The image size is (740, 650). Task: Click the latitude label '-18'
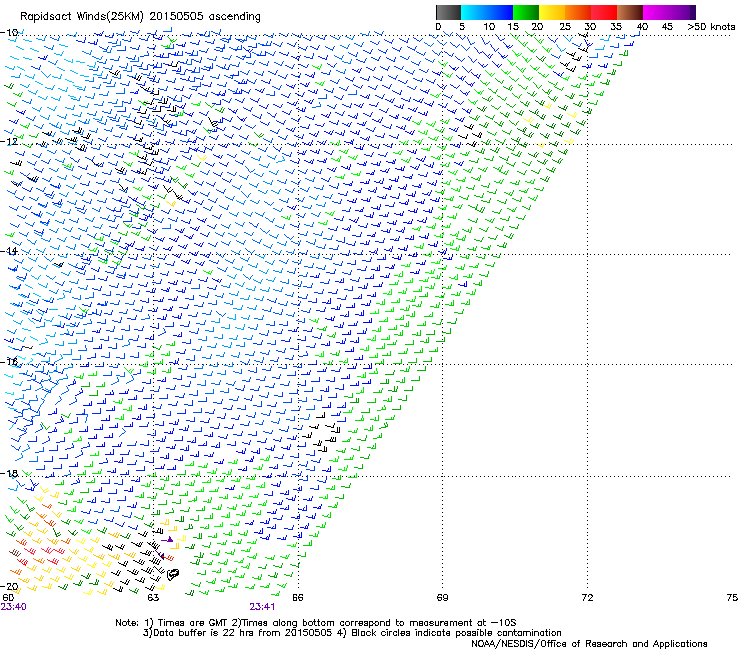(x=9, y=473)
